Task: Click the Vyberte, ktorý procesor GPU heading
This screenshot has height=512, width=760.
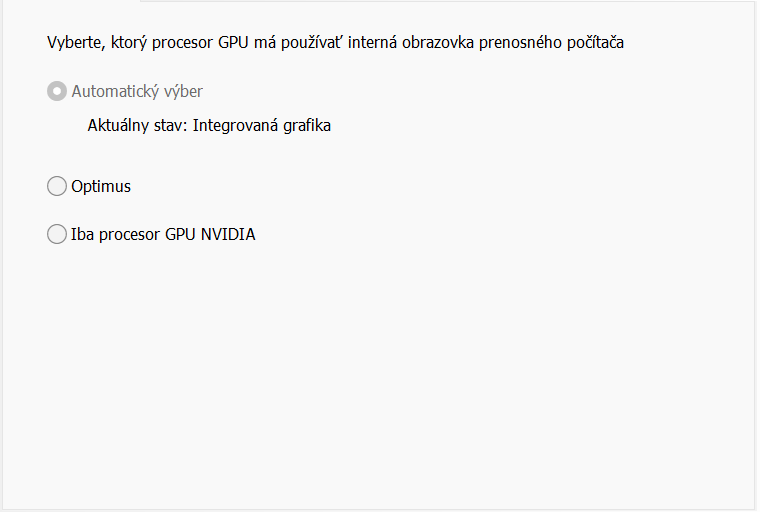Action: 335,44
